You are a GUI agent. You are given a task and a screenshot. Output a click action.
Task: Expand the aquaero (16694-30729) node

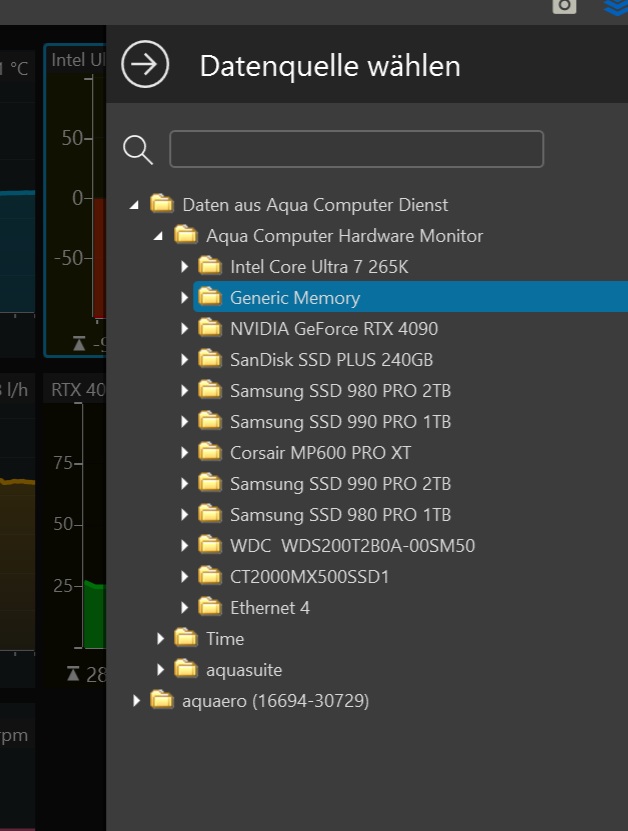(136, 701)
